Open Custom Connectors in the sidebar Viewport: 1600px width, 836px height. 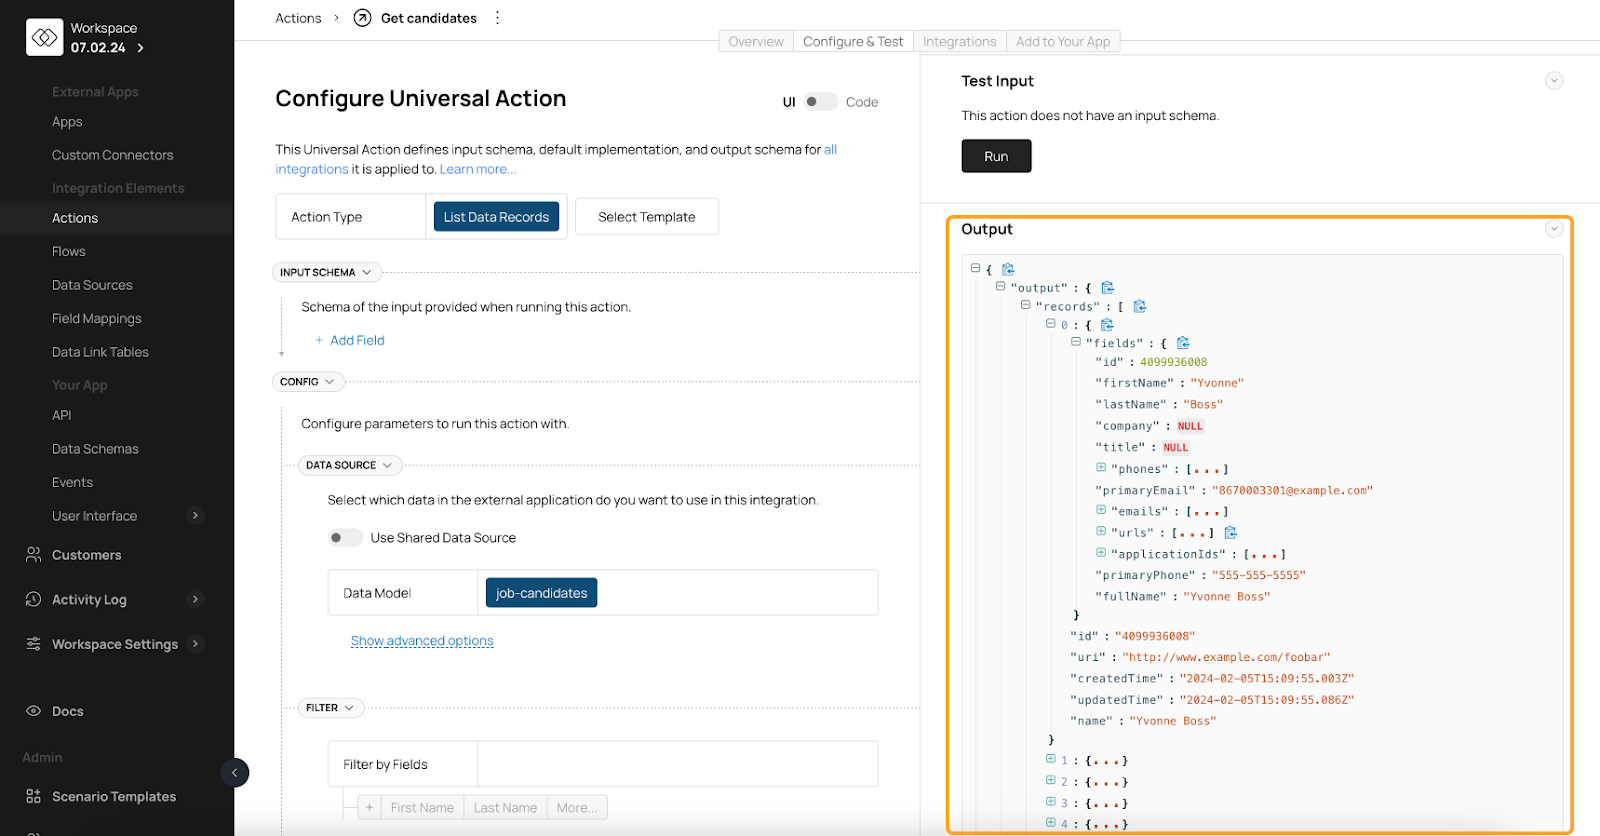coord(112,155)
